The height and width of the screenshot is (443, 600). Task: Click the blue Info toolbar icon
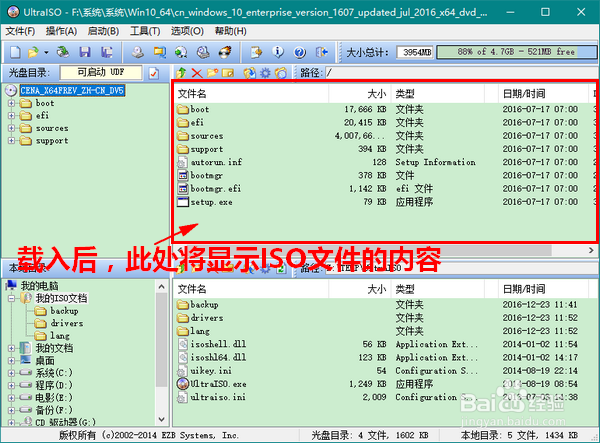278,52
